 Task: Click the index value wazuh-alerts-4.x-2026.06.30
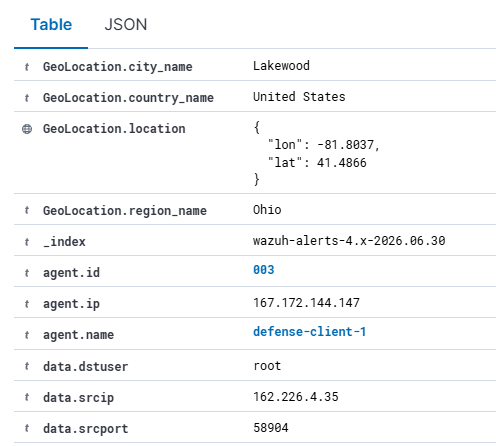(x=349, y=241)
